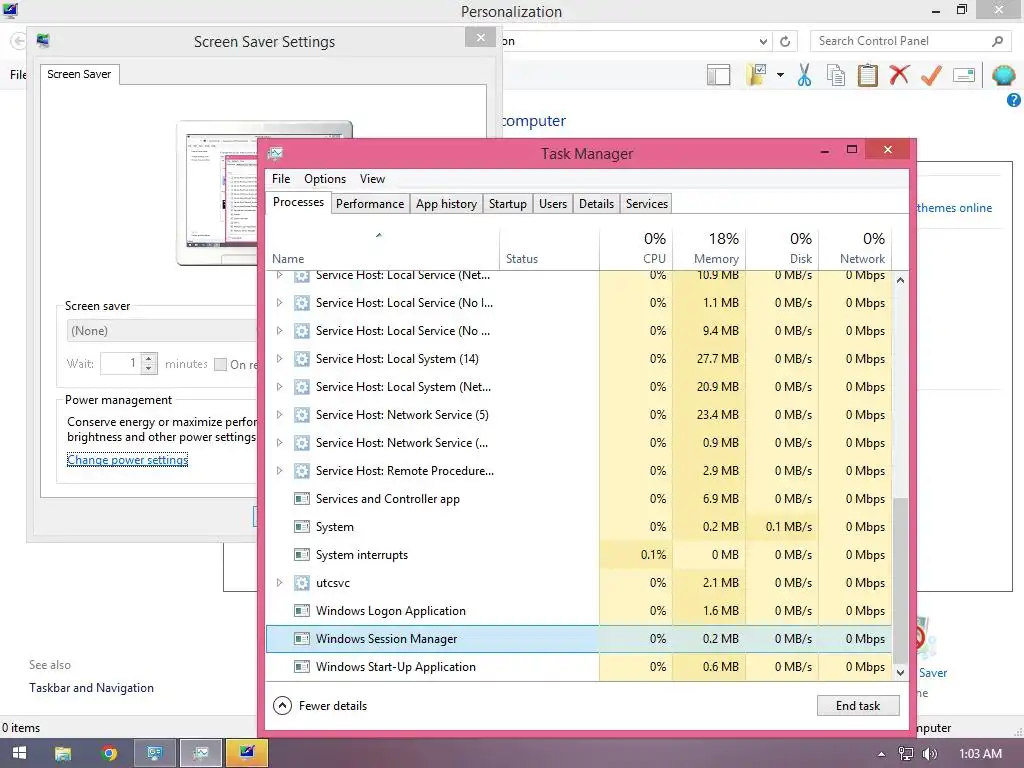Switch to the Performance tab
The width and height of the screenshot is (1024, 768).
[370, 204]
